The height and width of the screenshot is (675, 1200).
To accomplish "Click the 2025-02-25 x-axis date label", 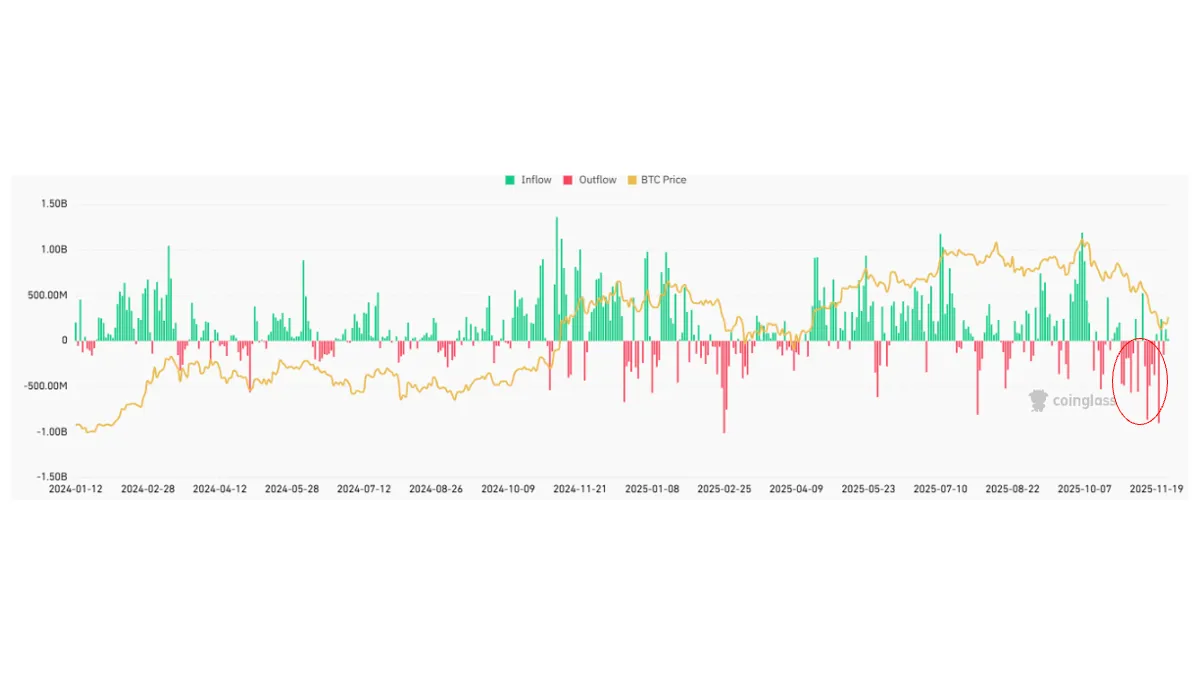I will (x=723, y=490).
